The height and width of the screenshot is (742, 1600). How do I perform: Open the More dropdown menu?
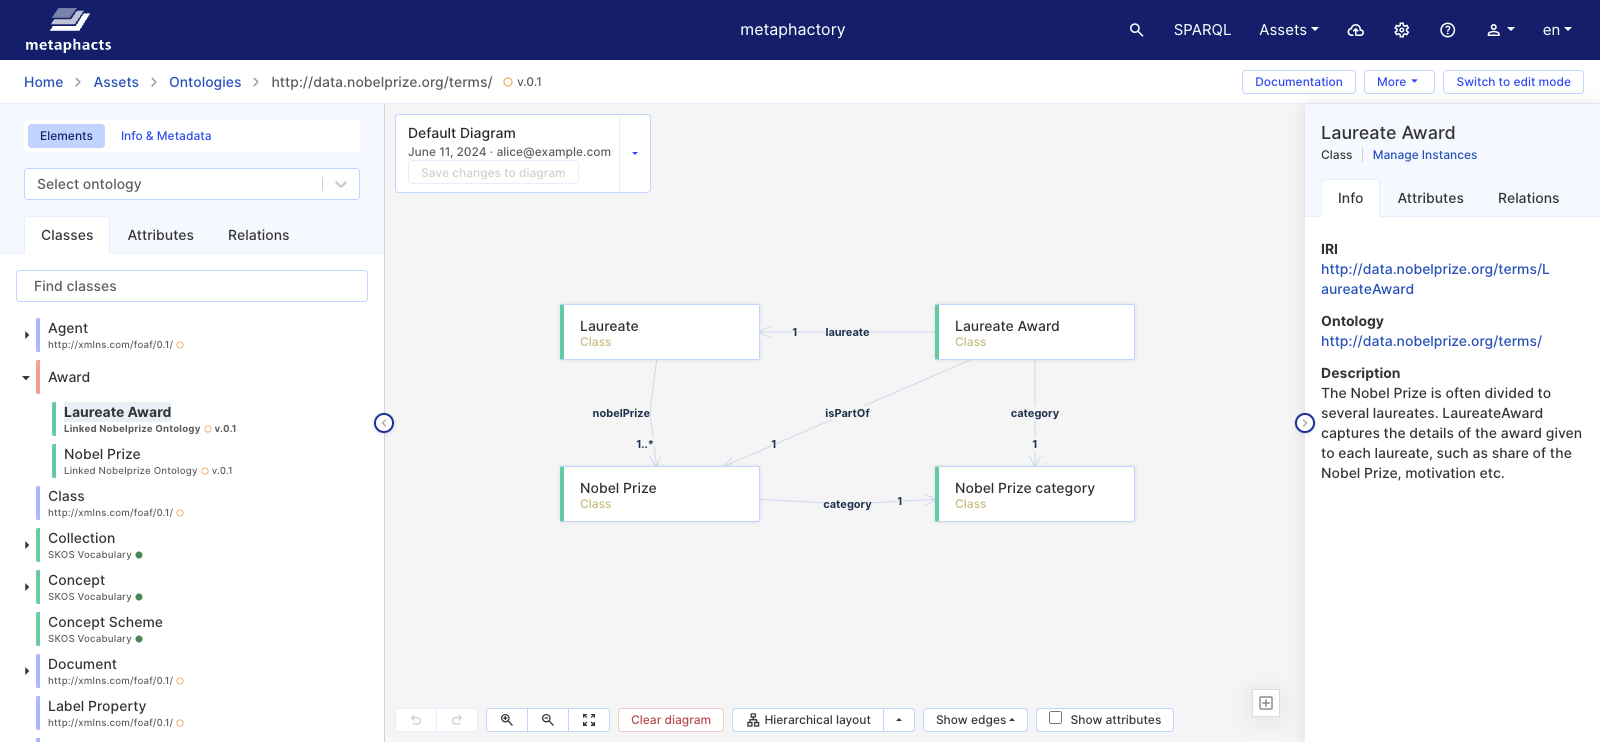point(1398,82)
